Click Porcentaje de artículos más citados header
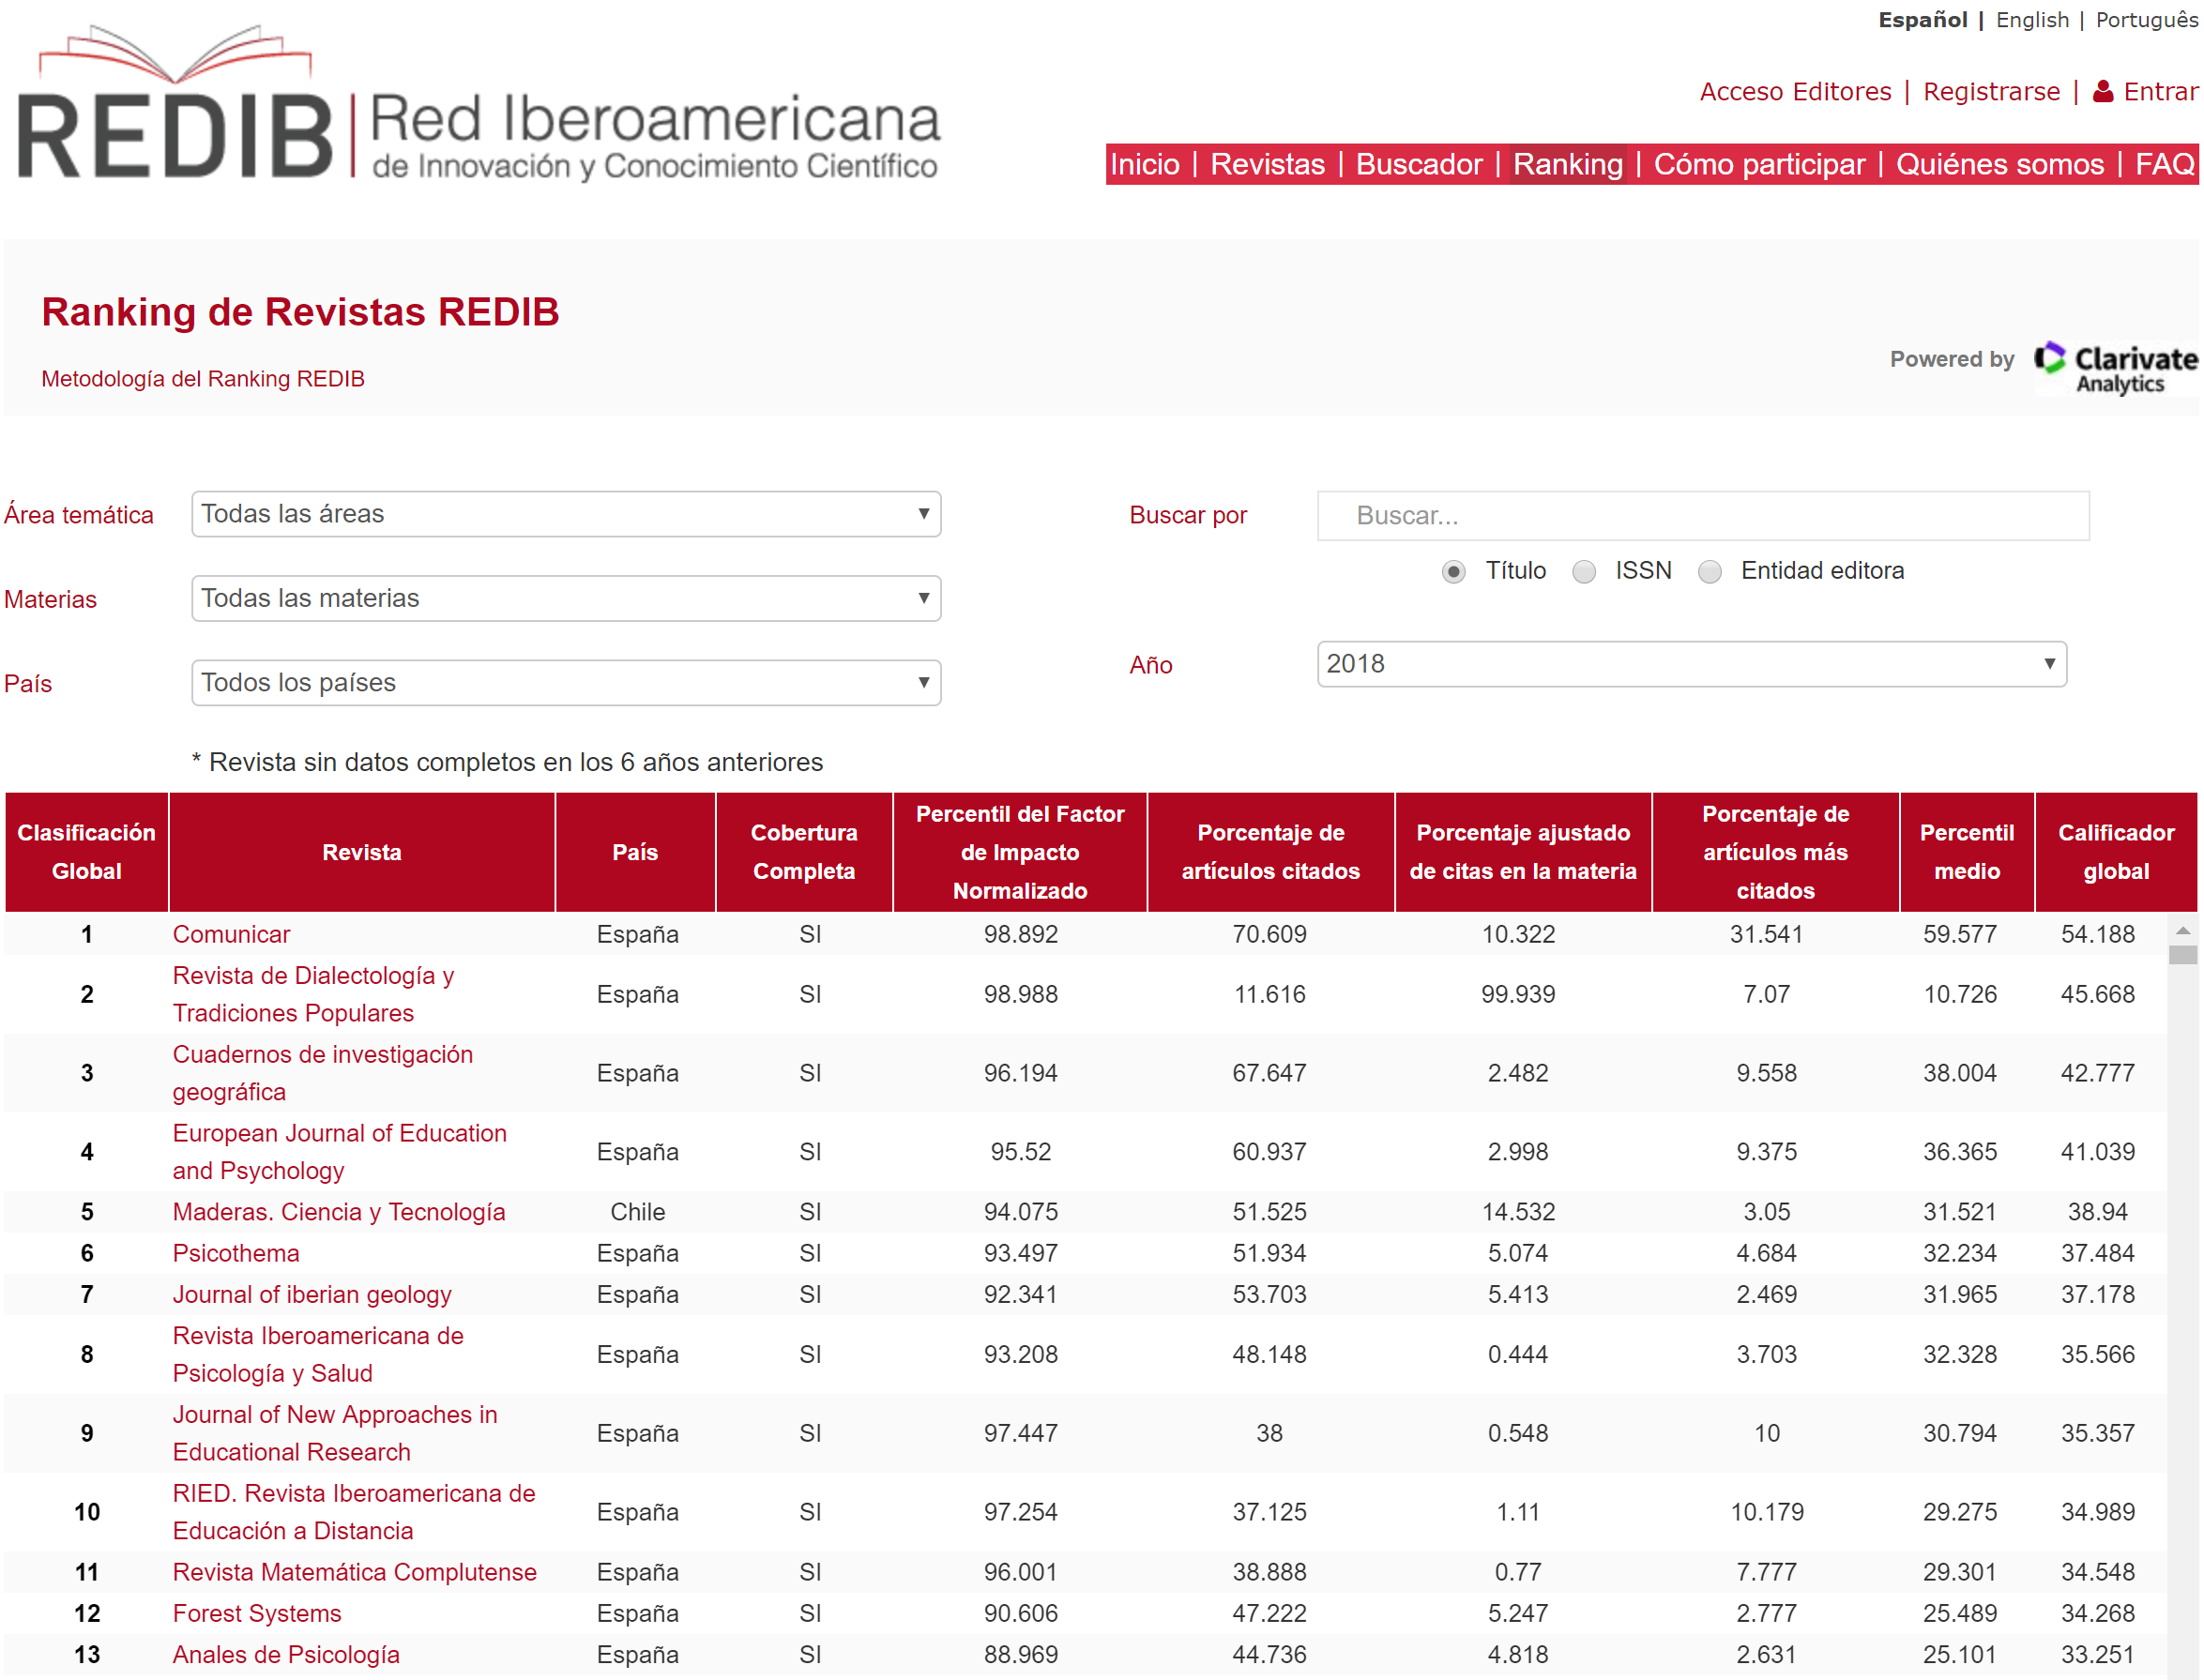 1775,852
